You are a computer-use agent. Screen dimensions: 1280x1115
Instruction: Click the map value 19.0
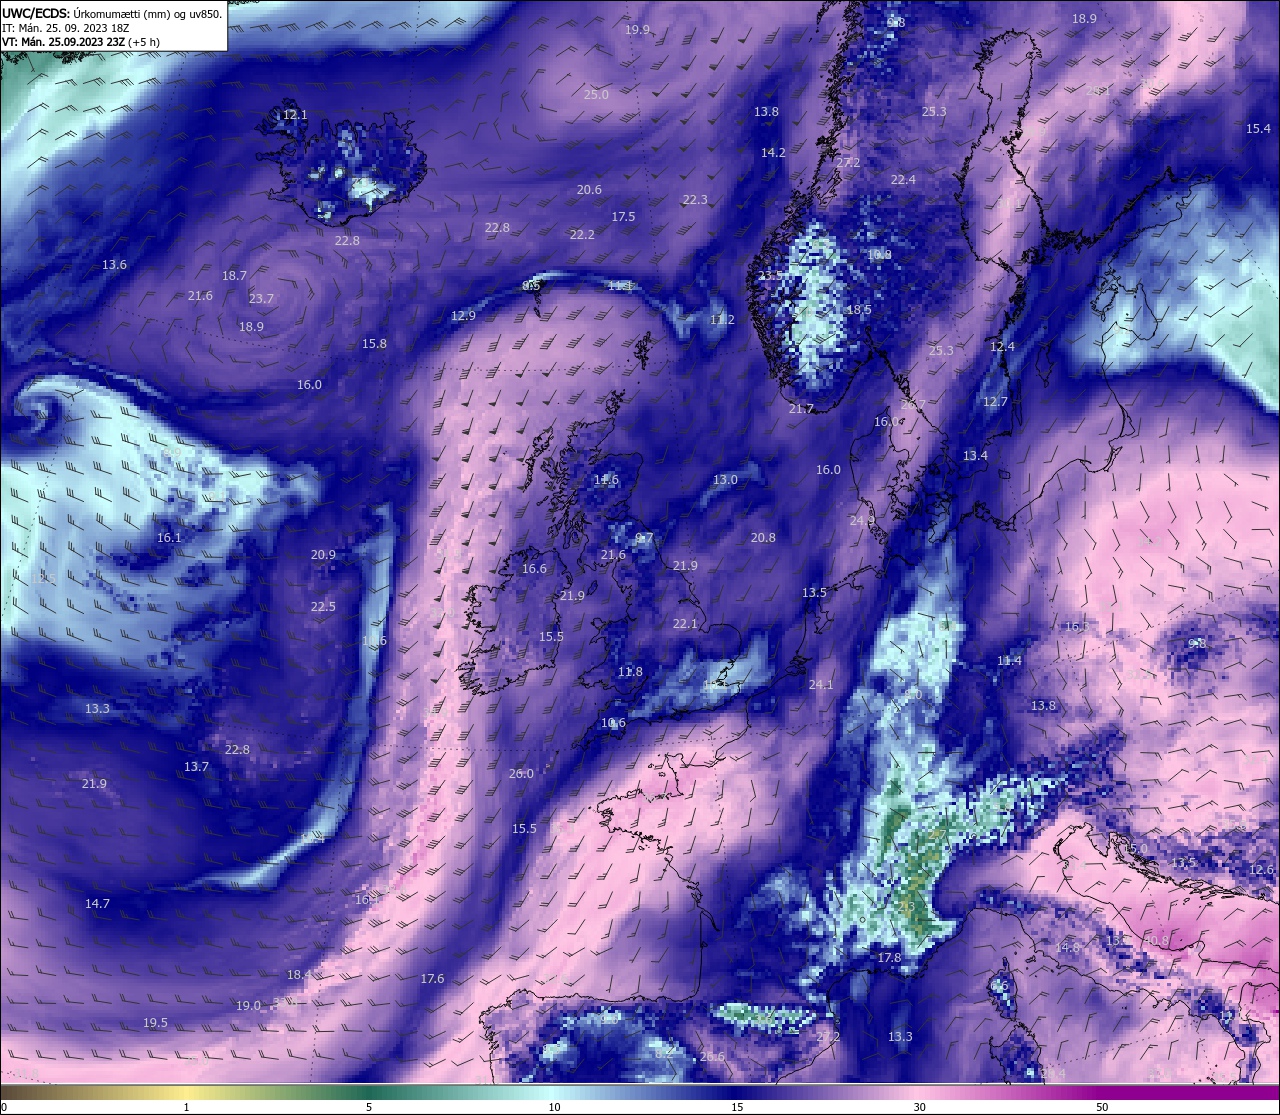(x=248, y=1006)
